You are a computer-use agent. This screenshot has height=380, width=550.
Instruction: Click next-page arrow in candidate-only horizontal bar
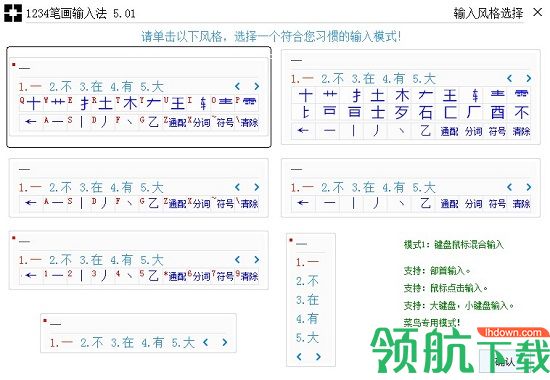(x=225, y=342)
